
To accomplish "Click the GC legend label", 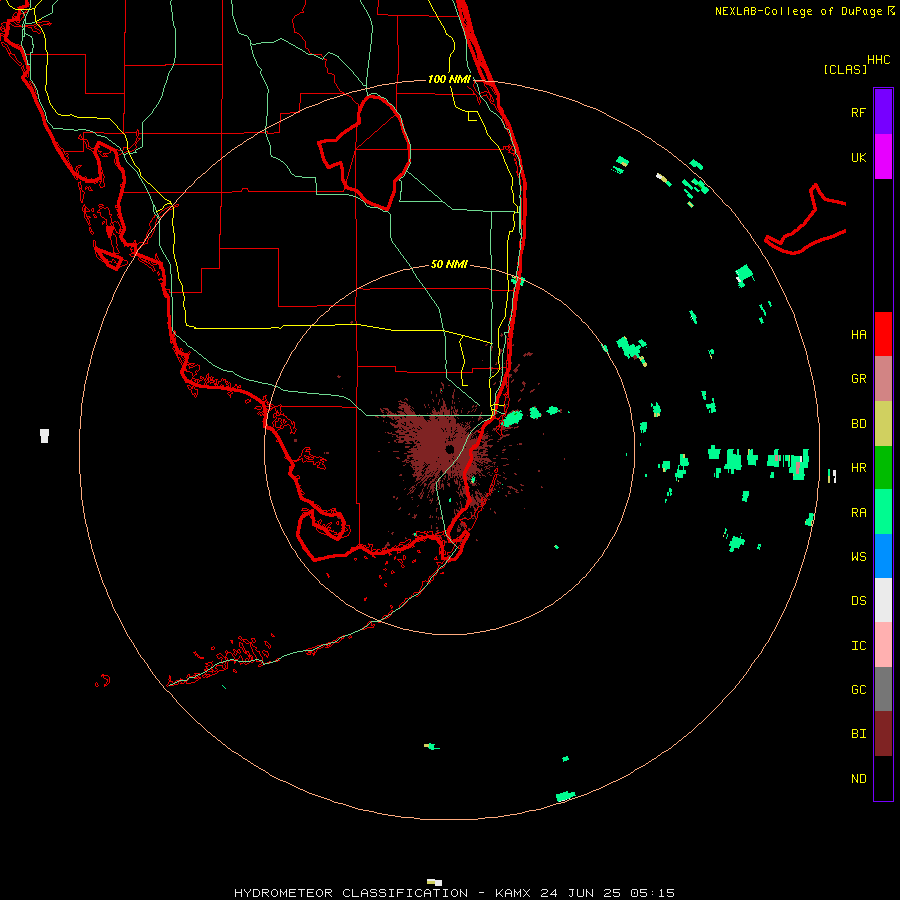I will pyautogui.click(x=858, y=690).
